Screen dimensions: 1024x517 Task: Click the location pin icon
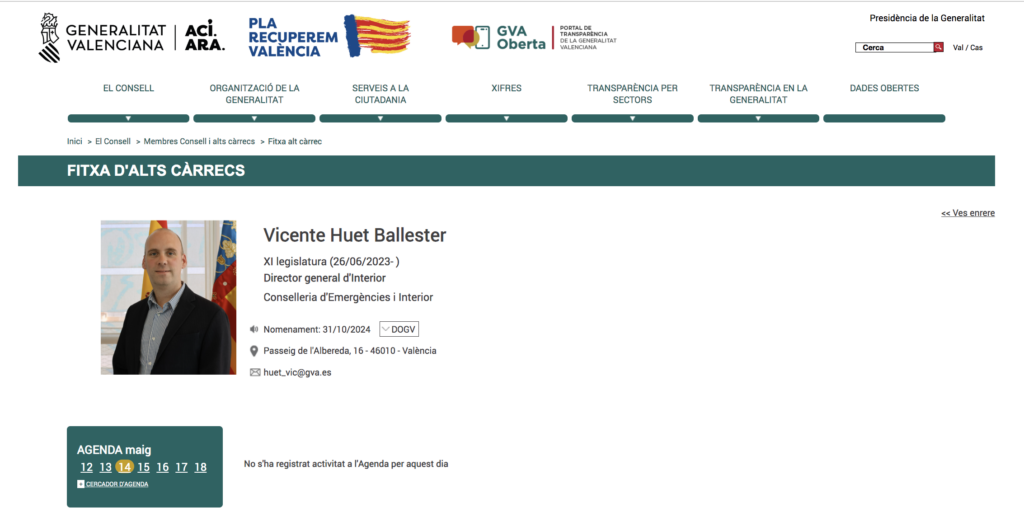pos(254,351)
